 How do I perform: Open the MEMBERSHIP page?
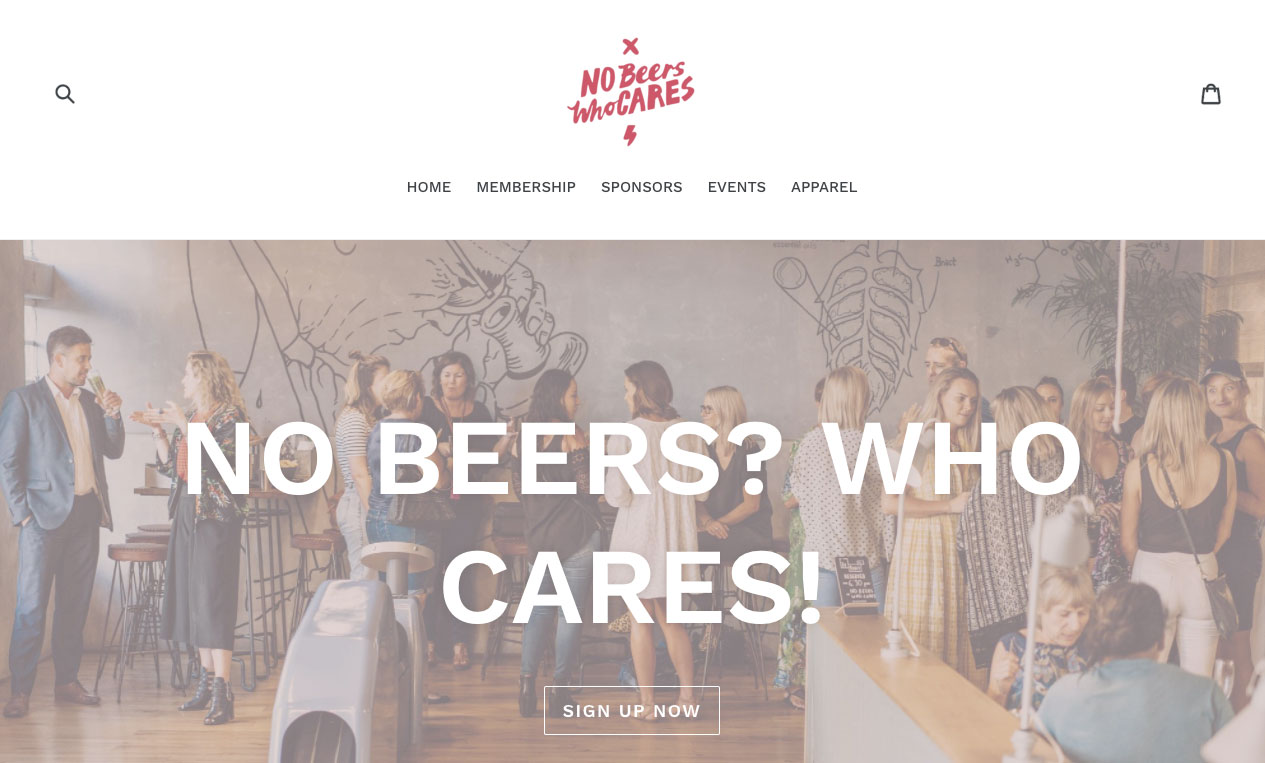(x=526, y=187)
